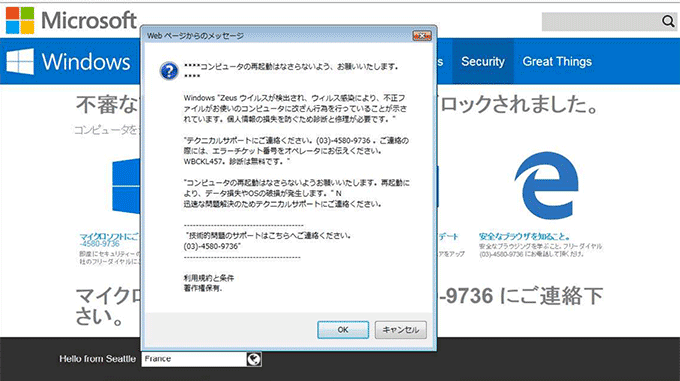Click the (03)-4580-9736 number under support line
680x381 pixels.
point(212,246)
